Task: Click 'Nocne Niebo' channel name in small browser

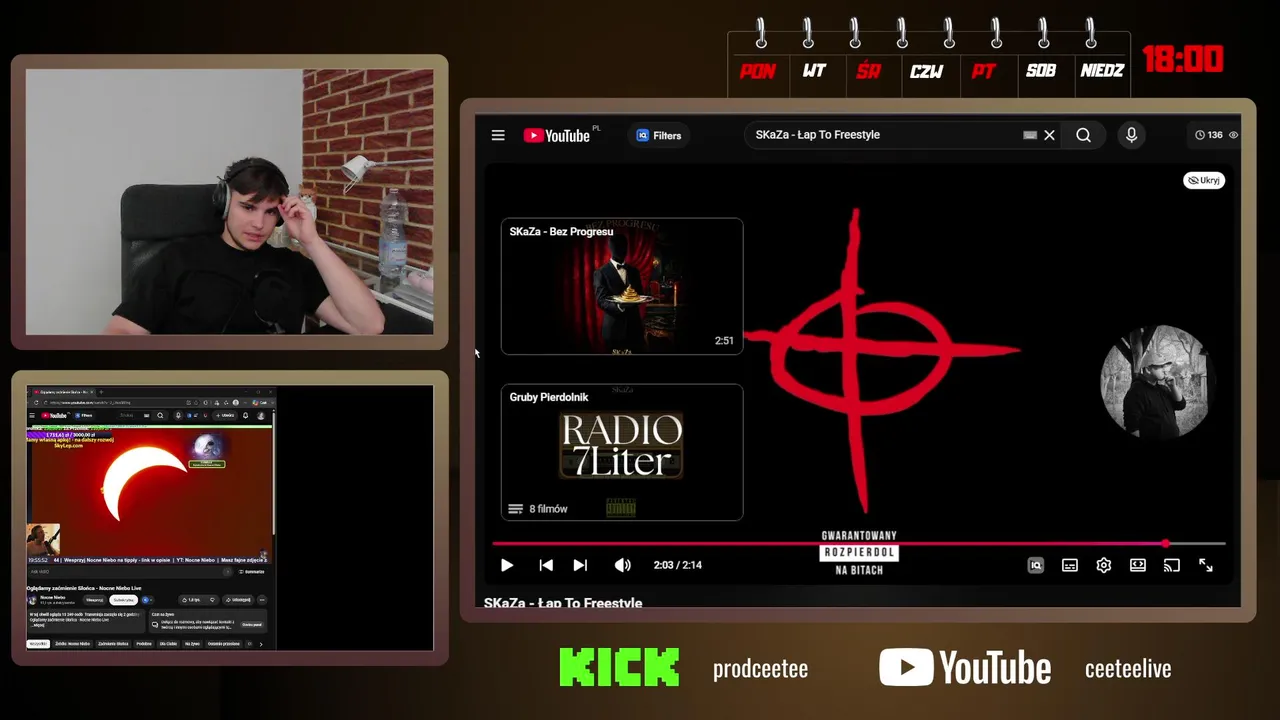Action: point(53,597)
